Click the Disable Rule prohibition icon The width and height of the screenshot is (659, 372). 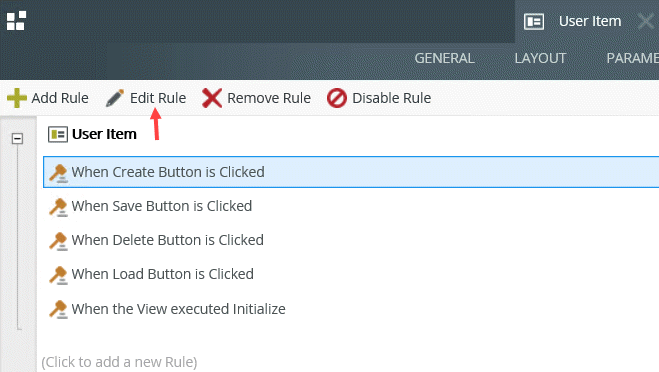click(337, 98)
